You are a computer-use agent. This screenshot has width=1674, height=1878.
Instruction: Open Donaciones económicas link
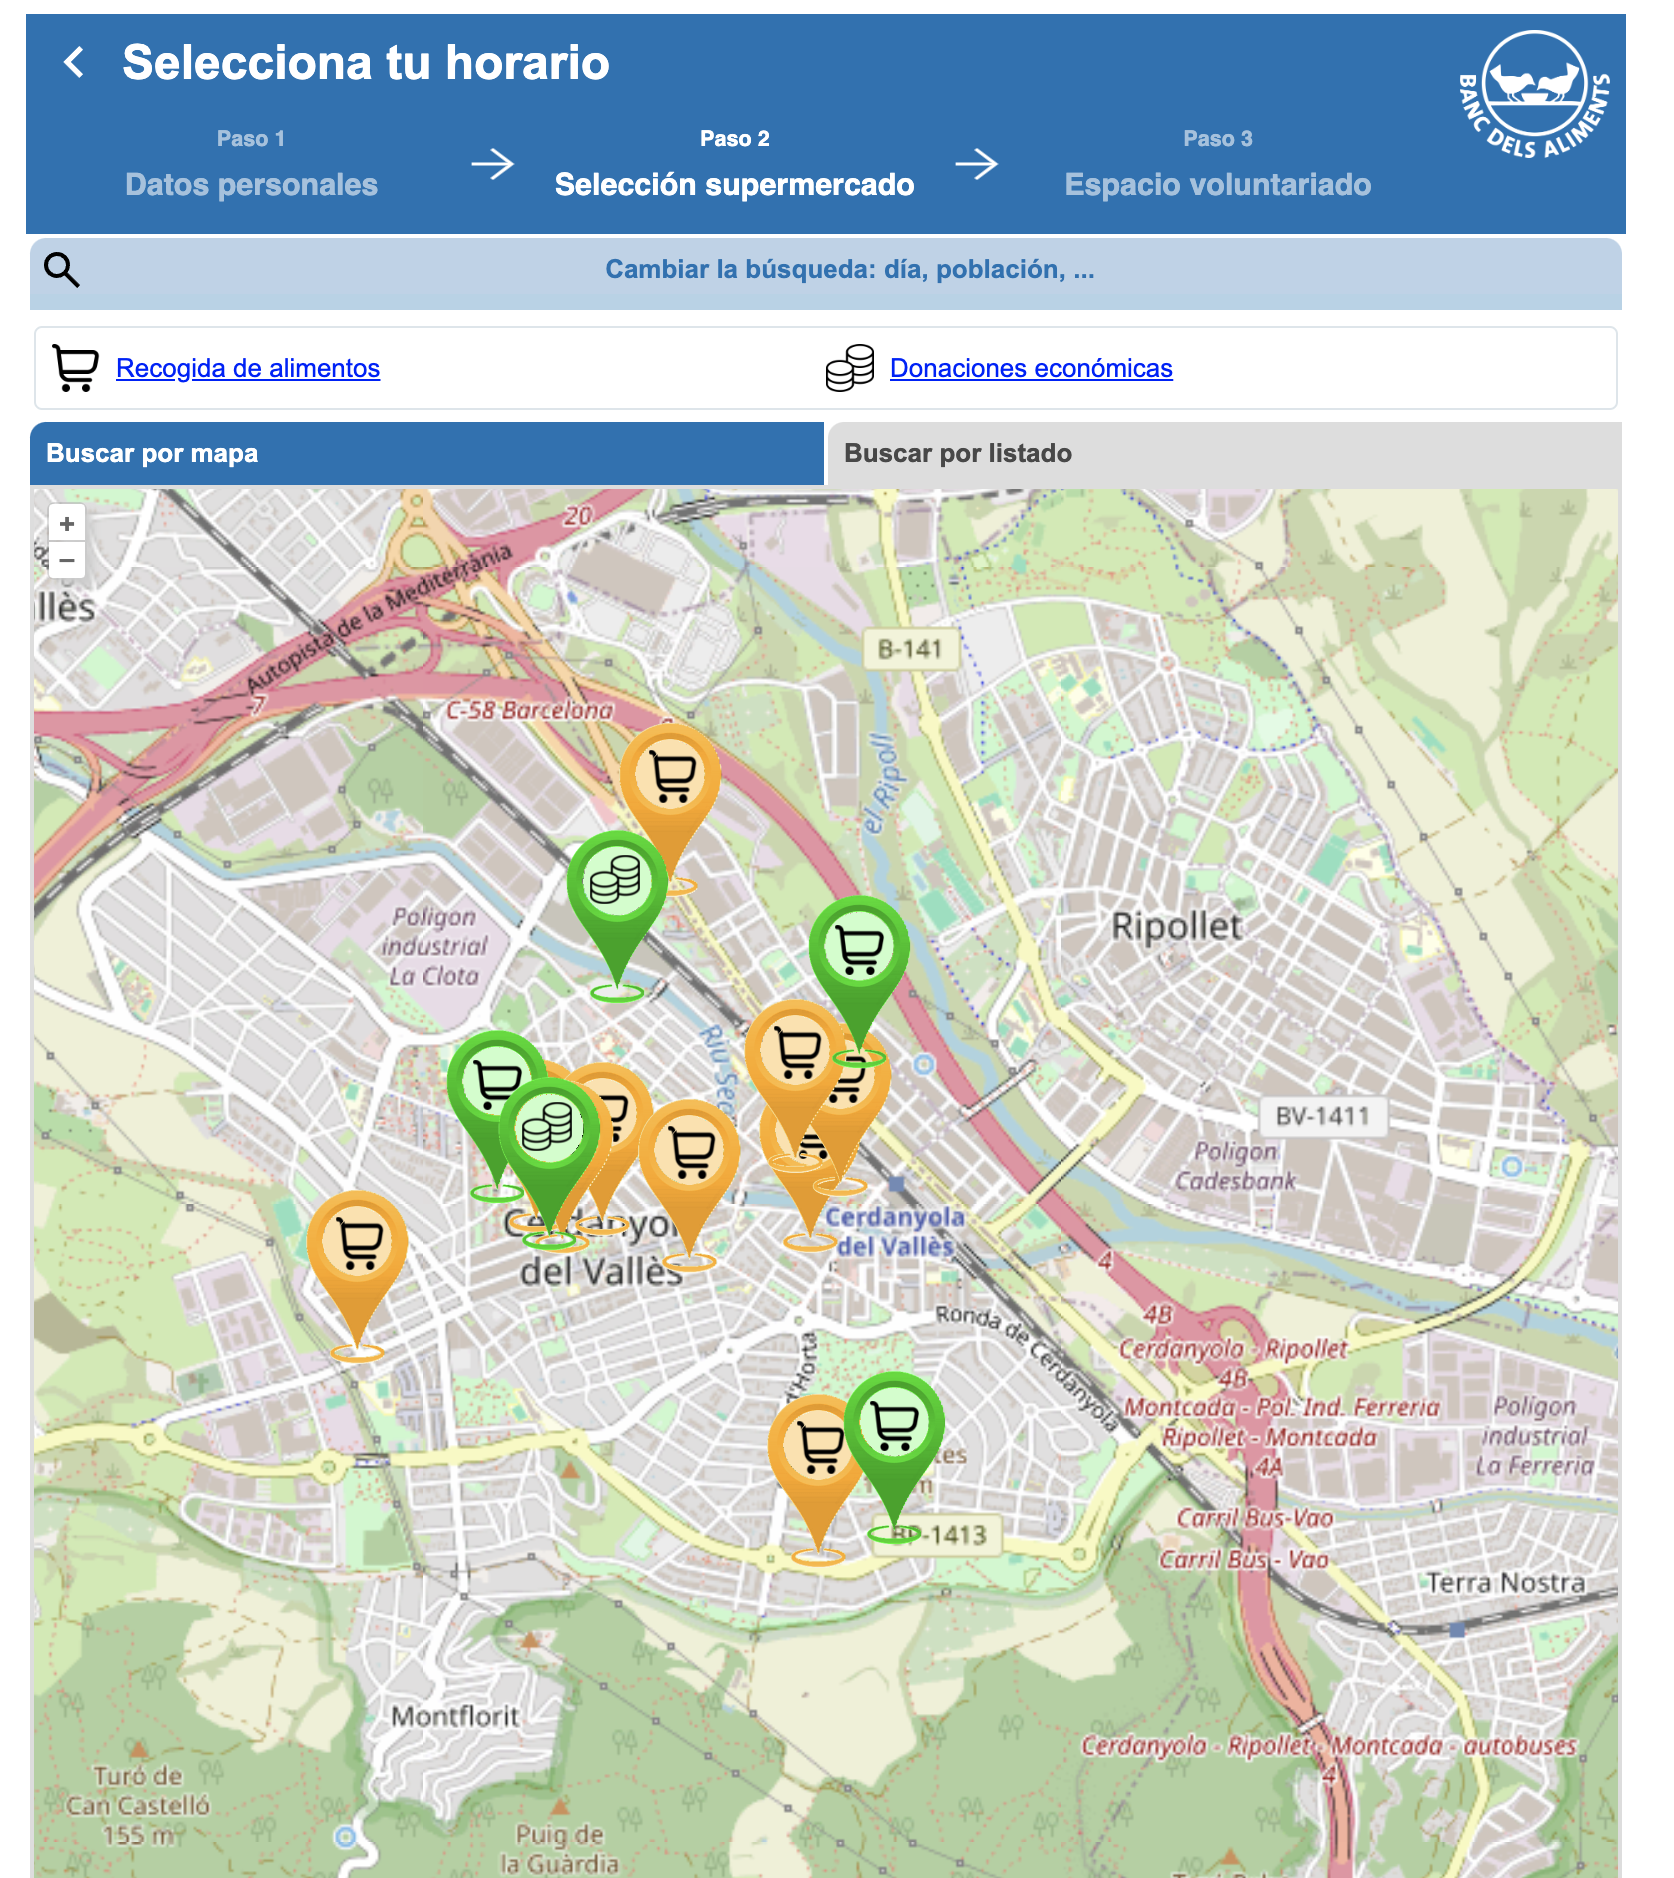pos(1031,368)
